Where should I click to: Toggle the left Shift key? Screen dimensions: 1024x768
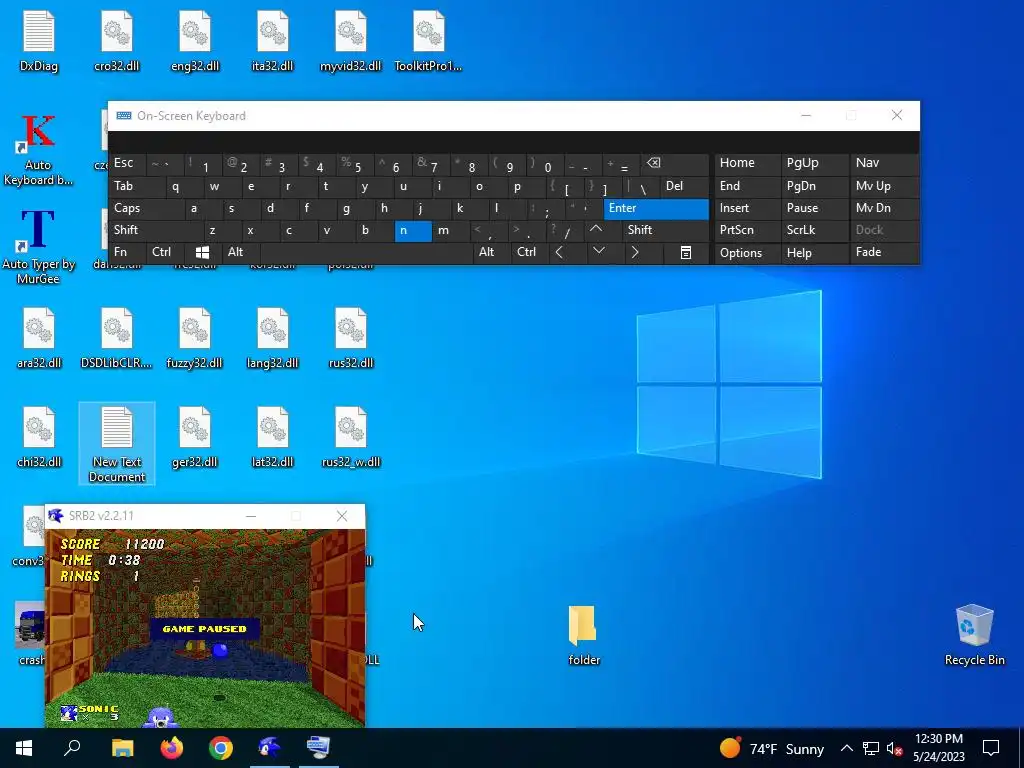pos(155,230)
